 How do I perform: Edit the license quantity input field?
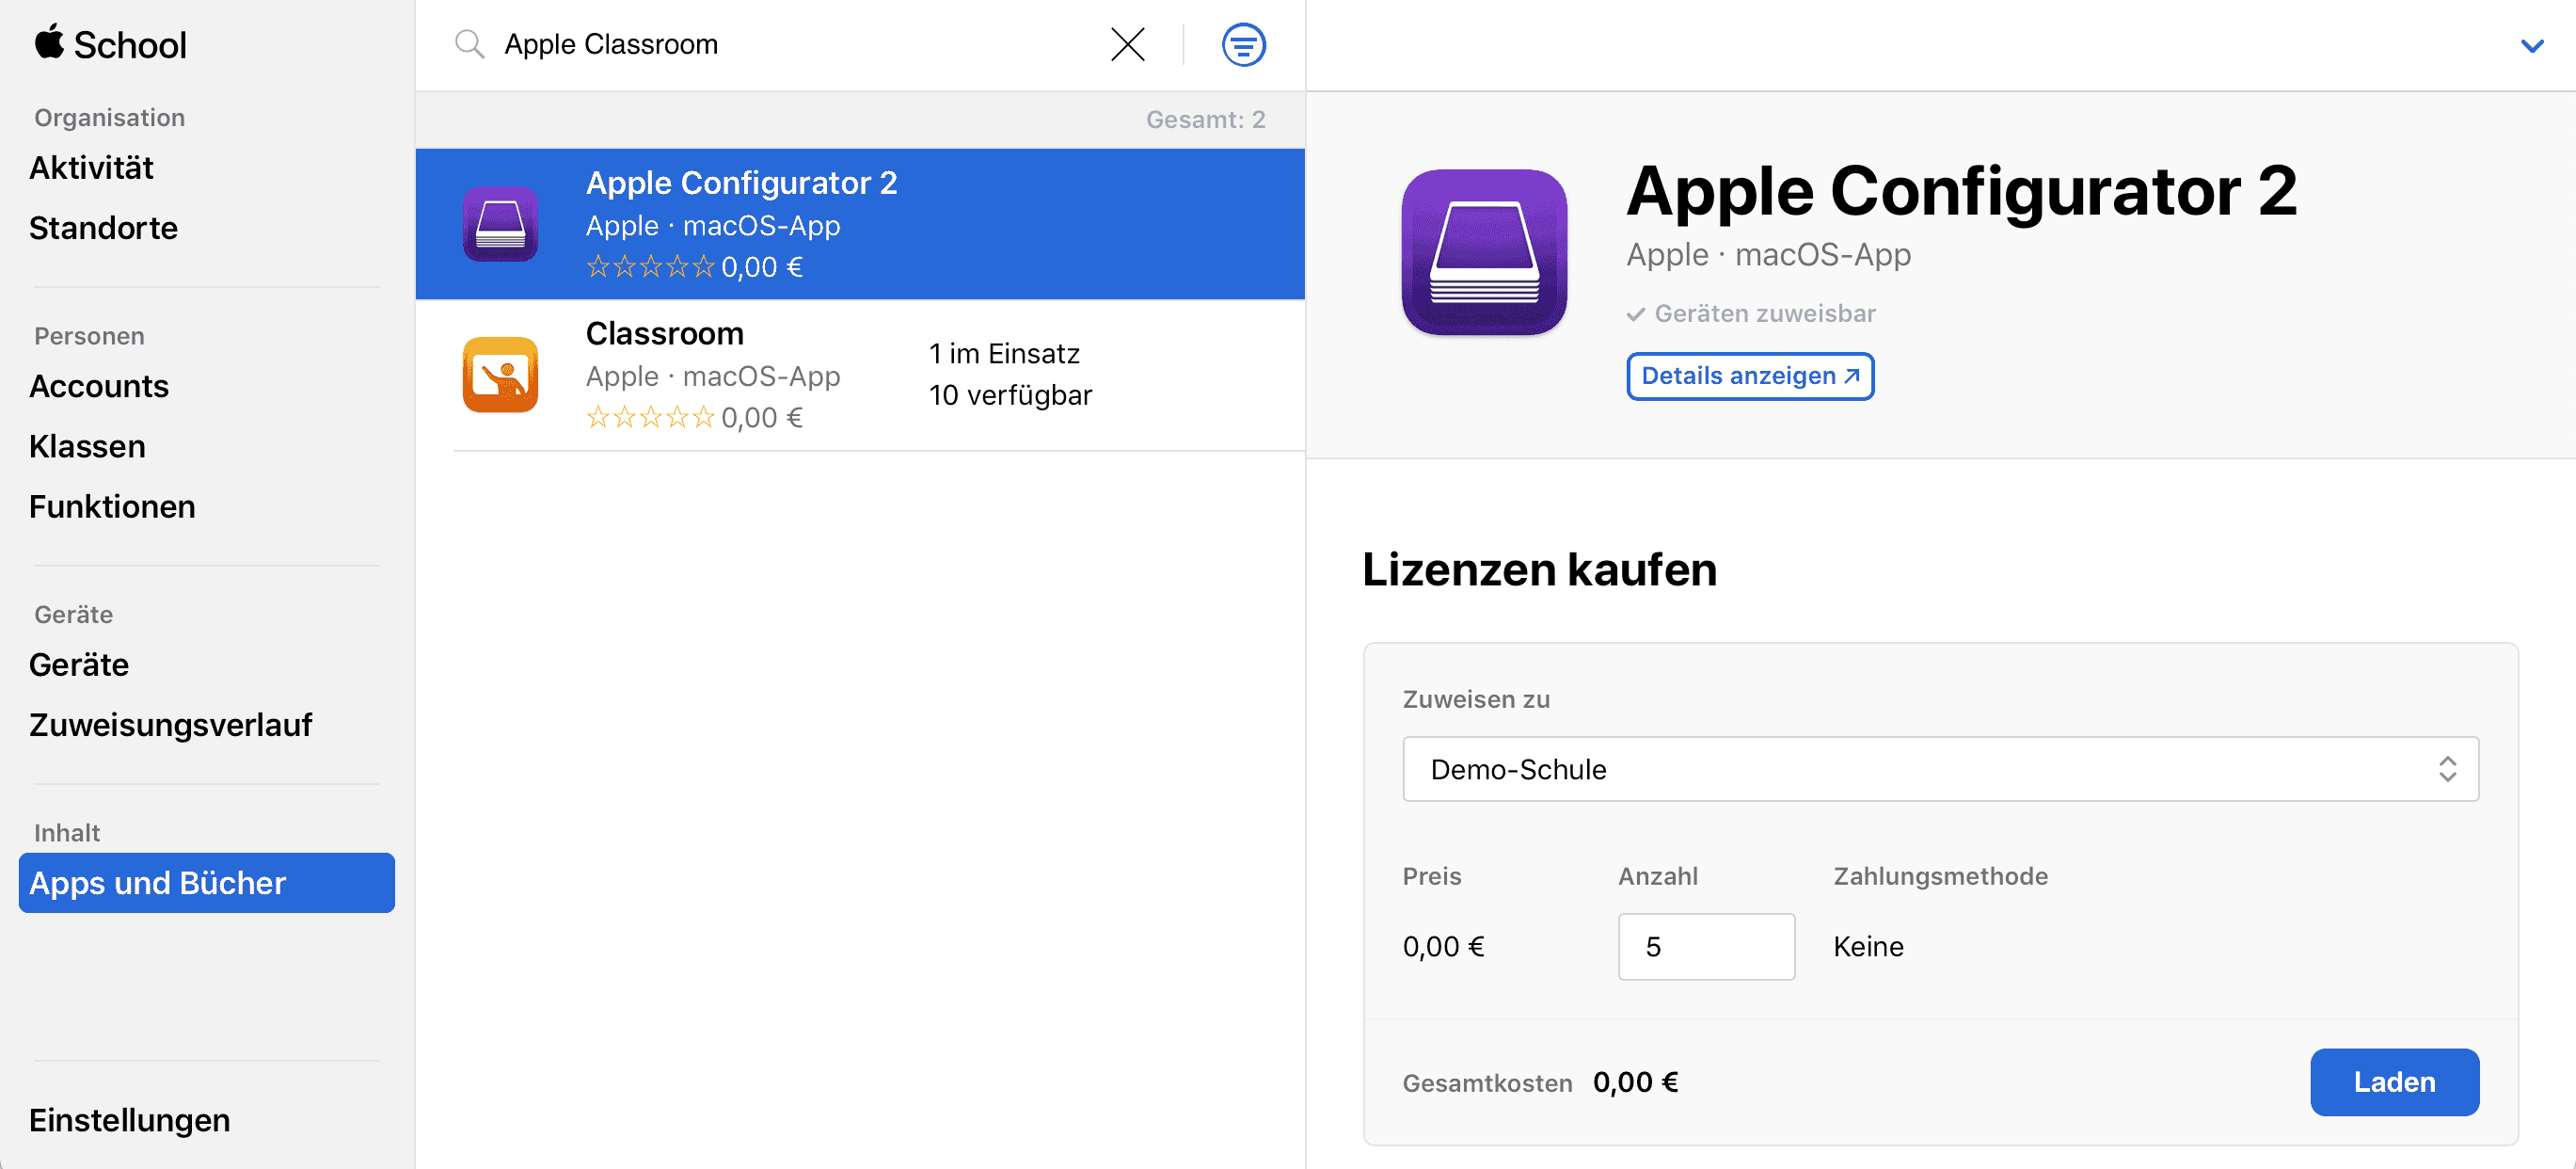click(1704, 944)
